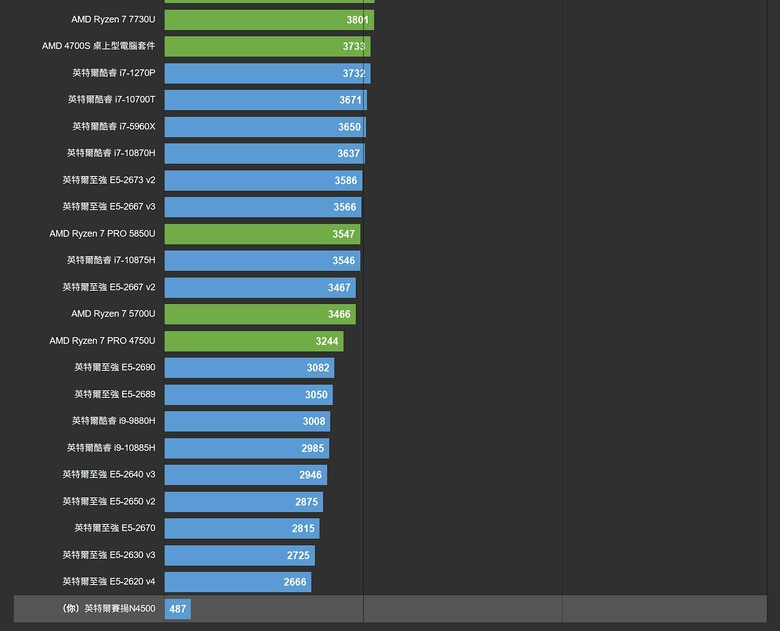Click the 2725 score value
Screen dimensions: 780x631
(x=298, y=555)
